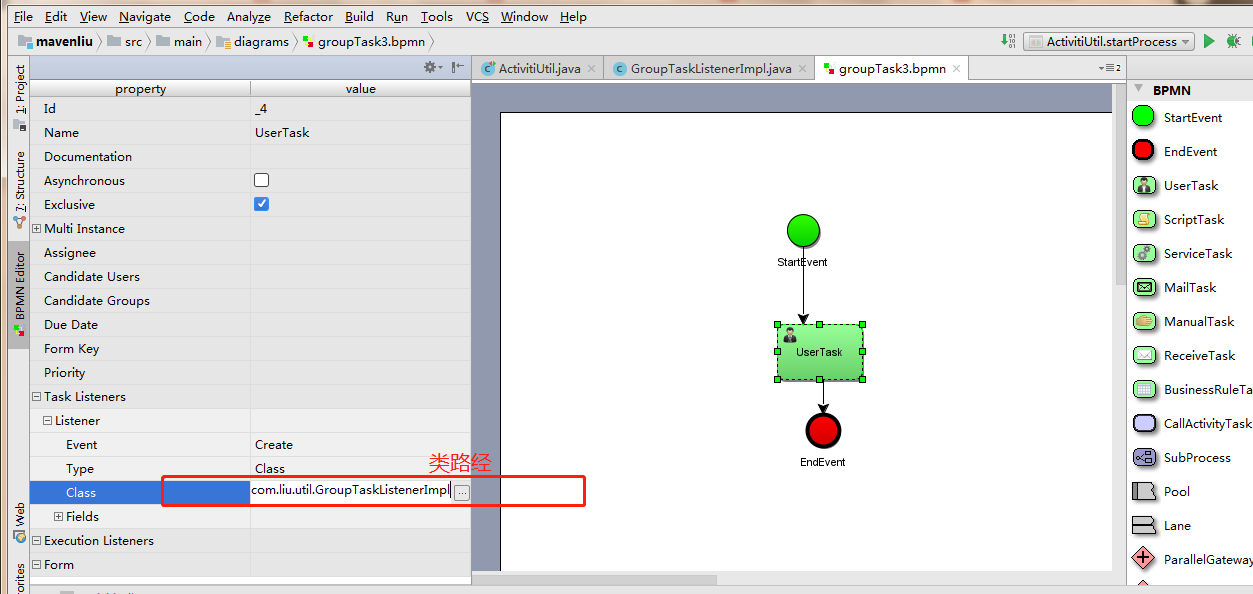Open the VCS menu
This screenshot has height=594, width=1253.
pyautogui.click(x=478, y=16)
